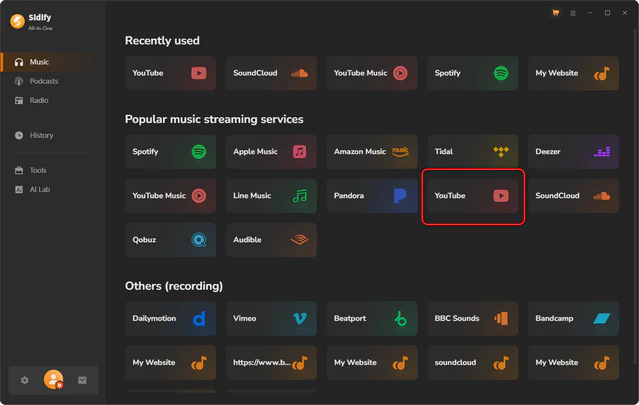Choose Spotify in Popular music streaming services
The height and width of the screenshot is (405, 639).
[170, 152]
